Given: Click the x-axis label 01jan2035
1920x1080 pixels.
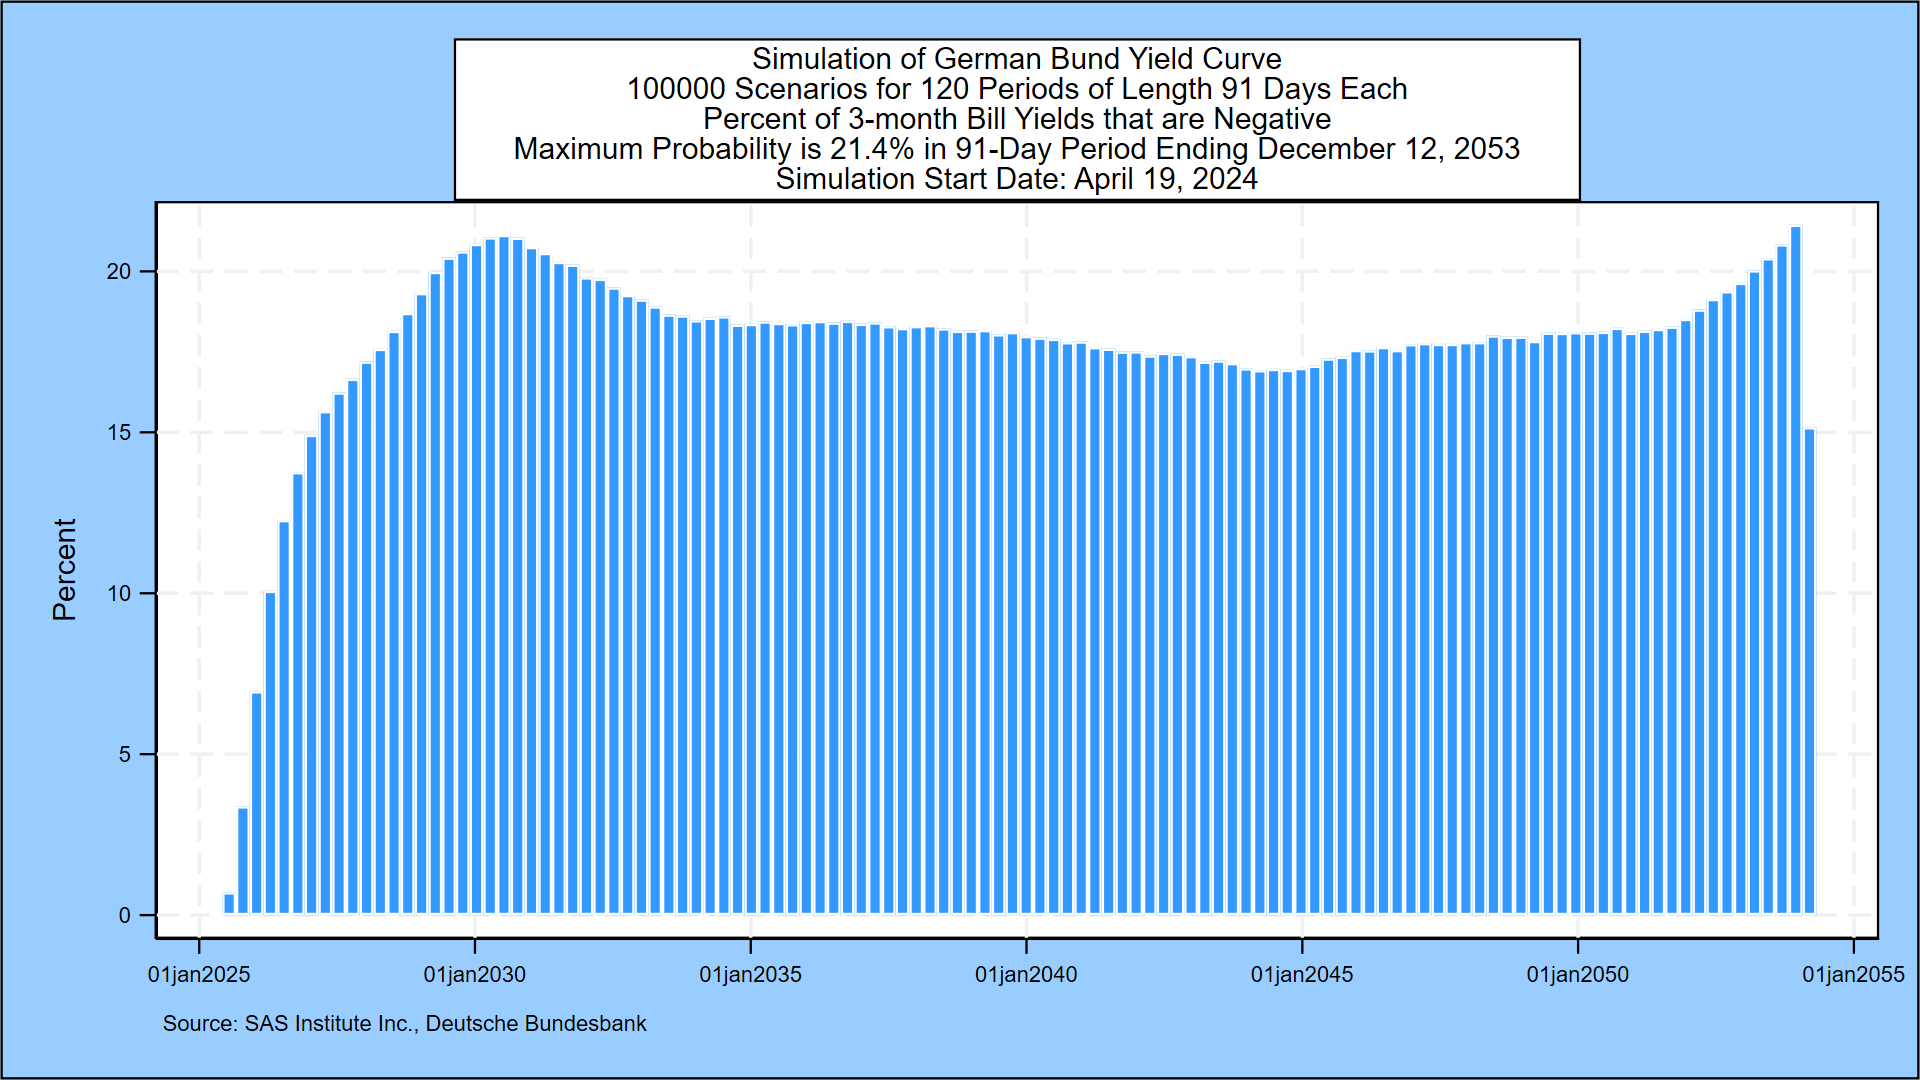Looking at the screenshot, I should (750, 975).
